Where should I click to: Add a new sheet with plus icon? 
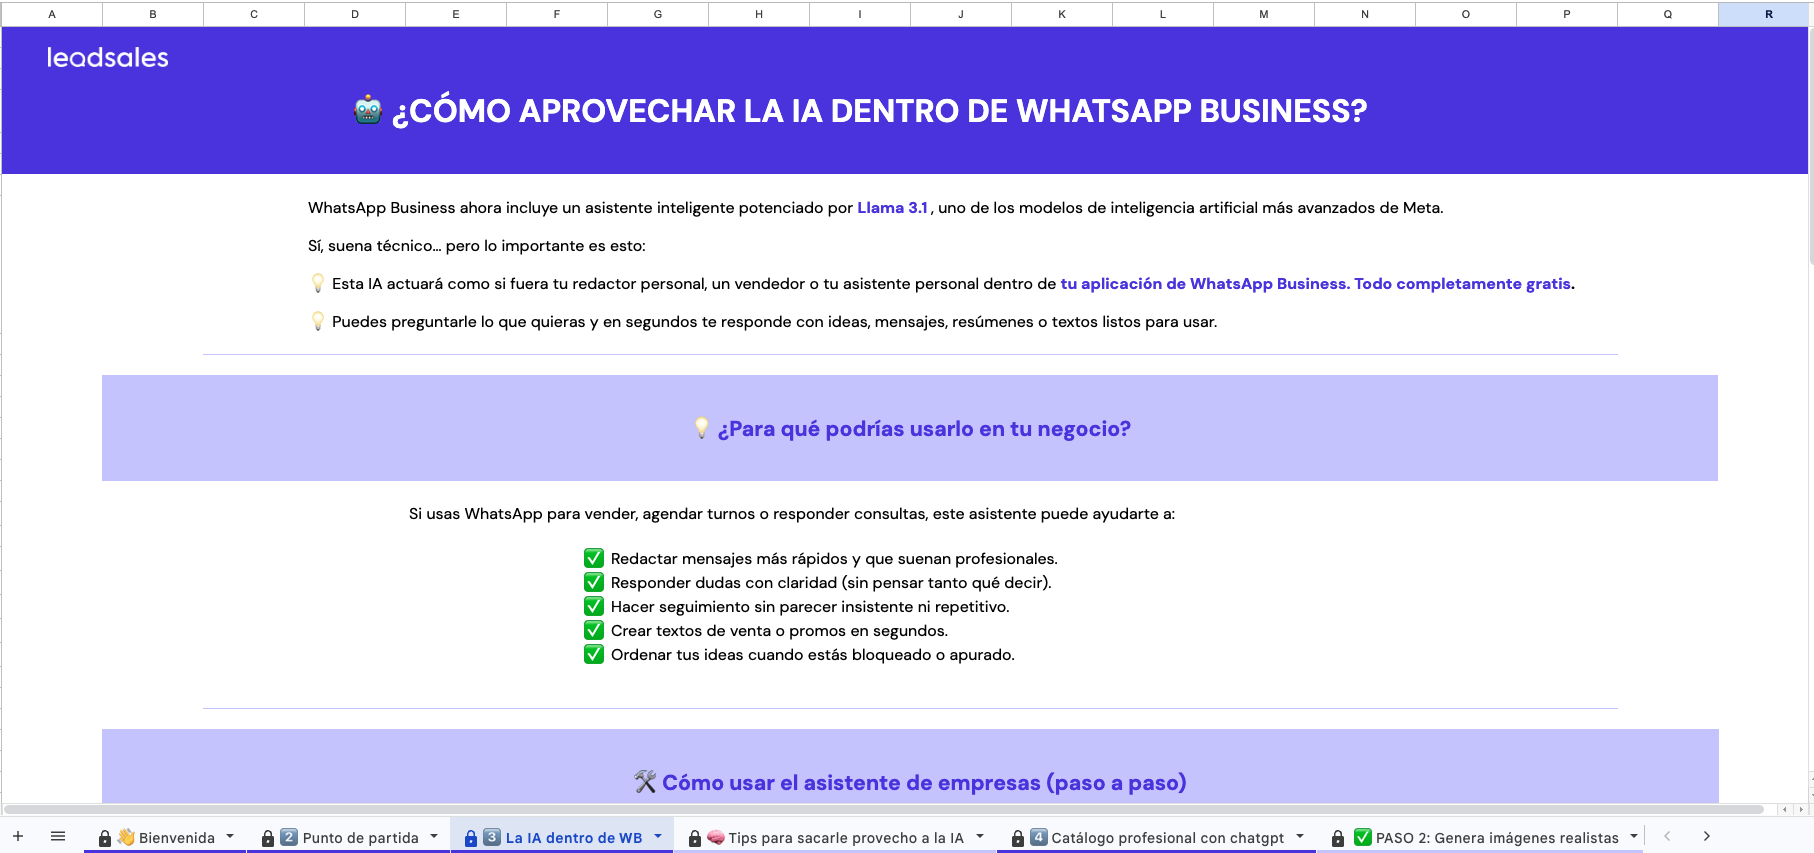tap(18, 836)
